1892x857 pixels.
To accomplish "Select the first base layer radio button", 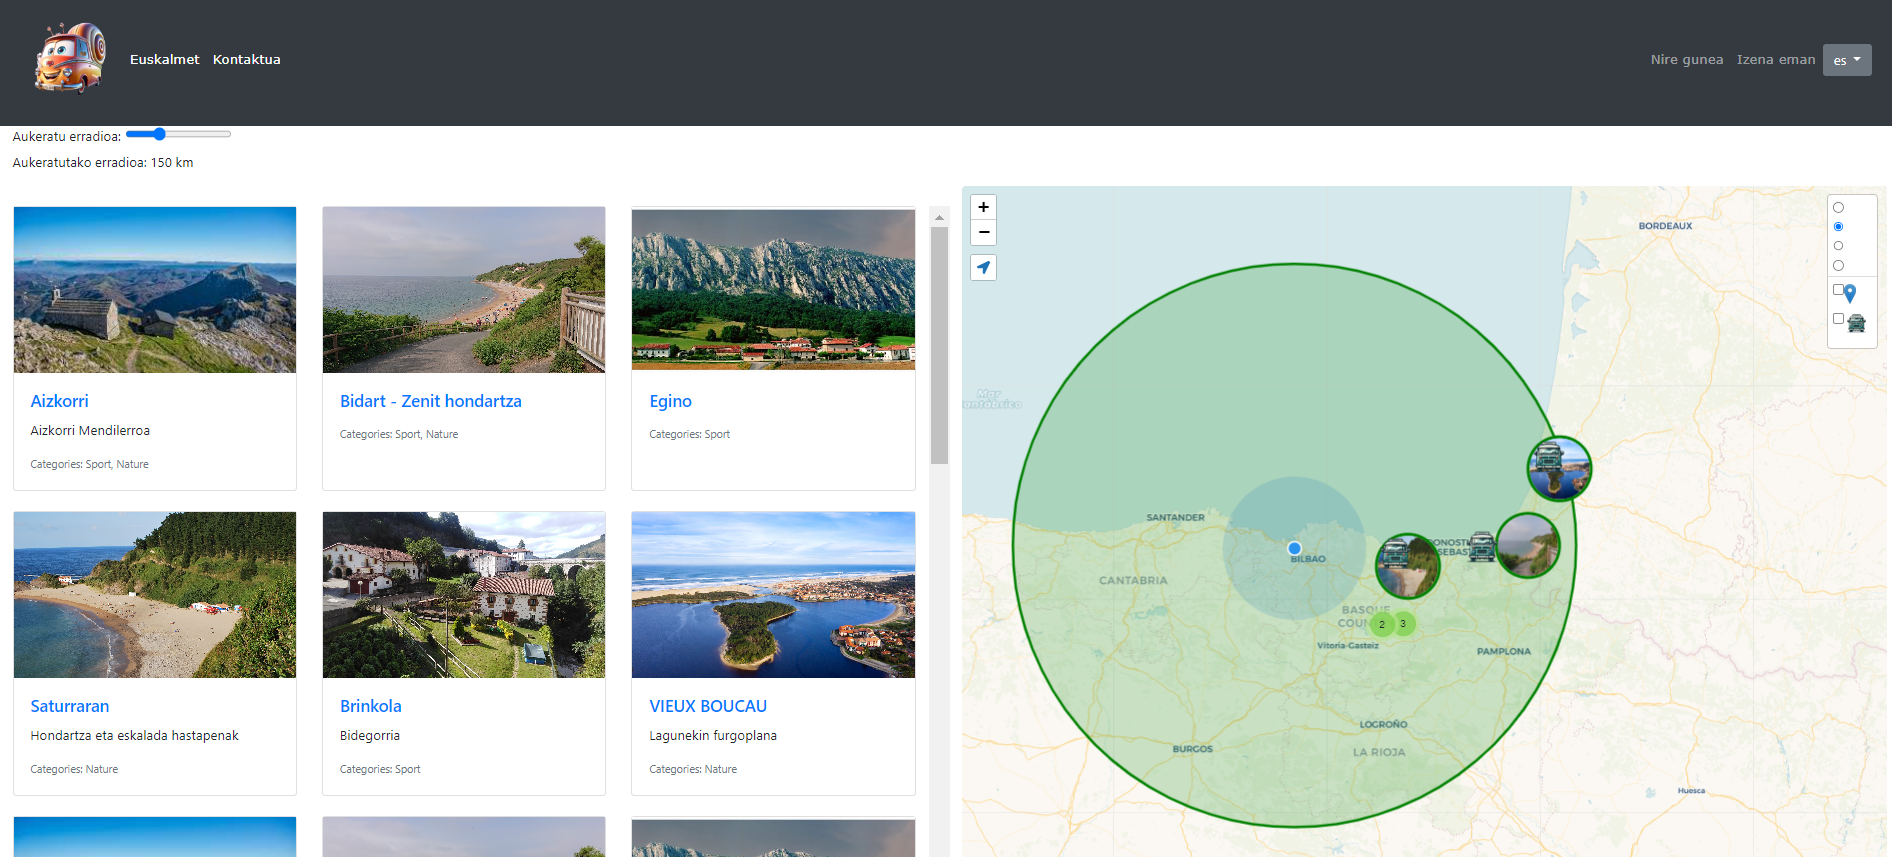I will pos(1838,208).
